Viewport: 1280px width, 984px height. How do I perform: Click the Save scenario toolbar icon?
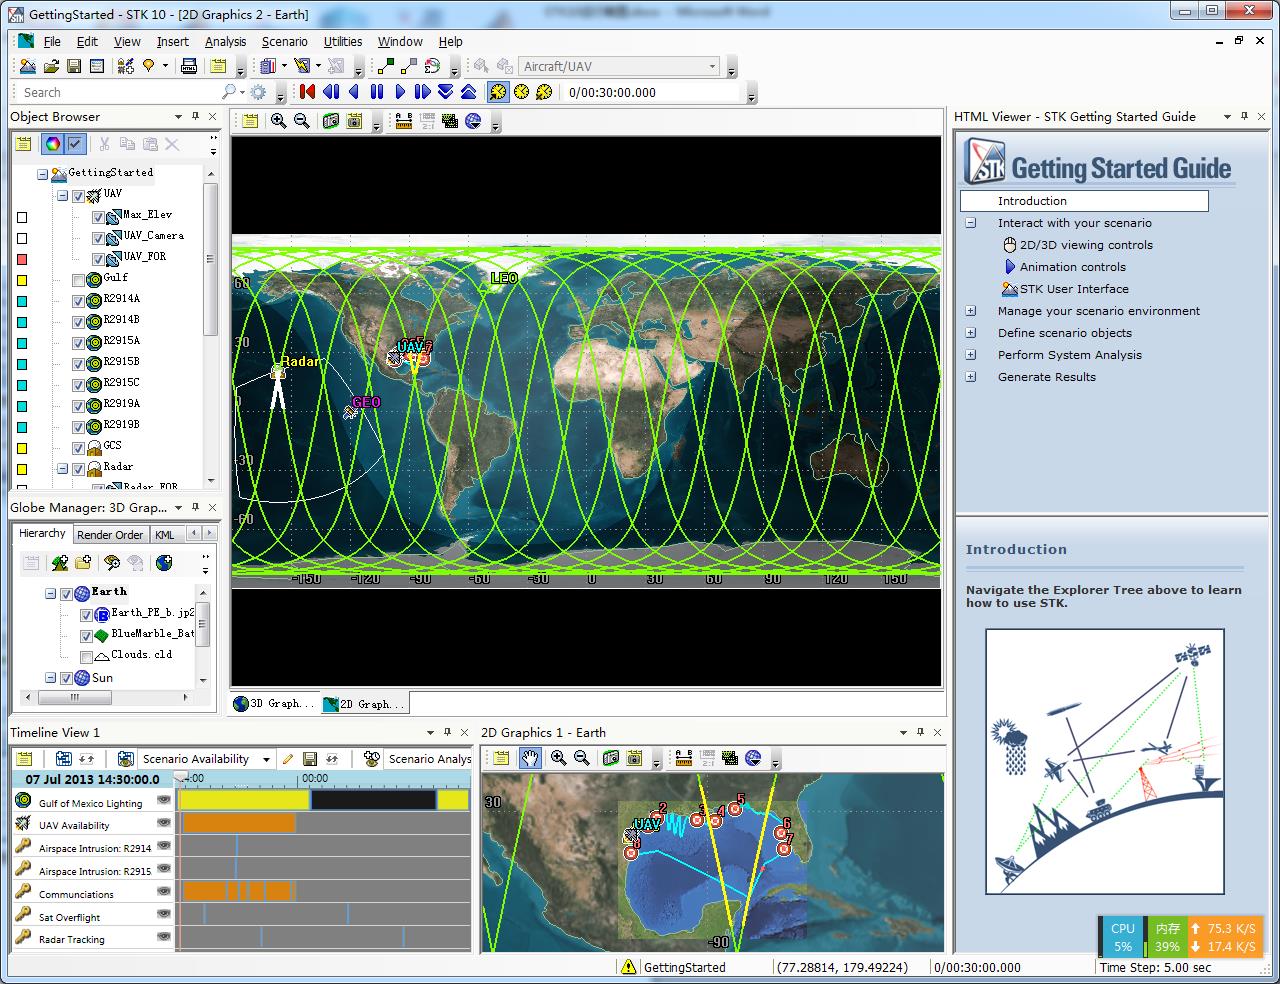pos(74,67)
